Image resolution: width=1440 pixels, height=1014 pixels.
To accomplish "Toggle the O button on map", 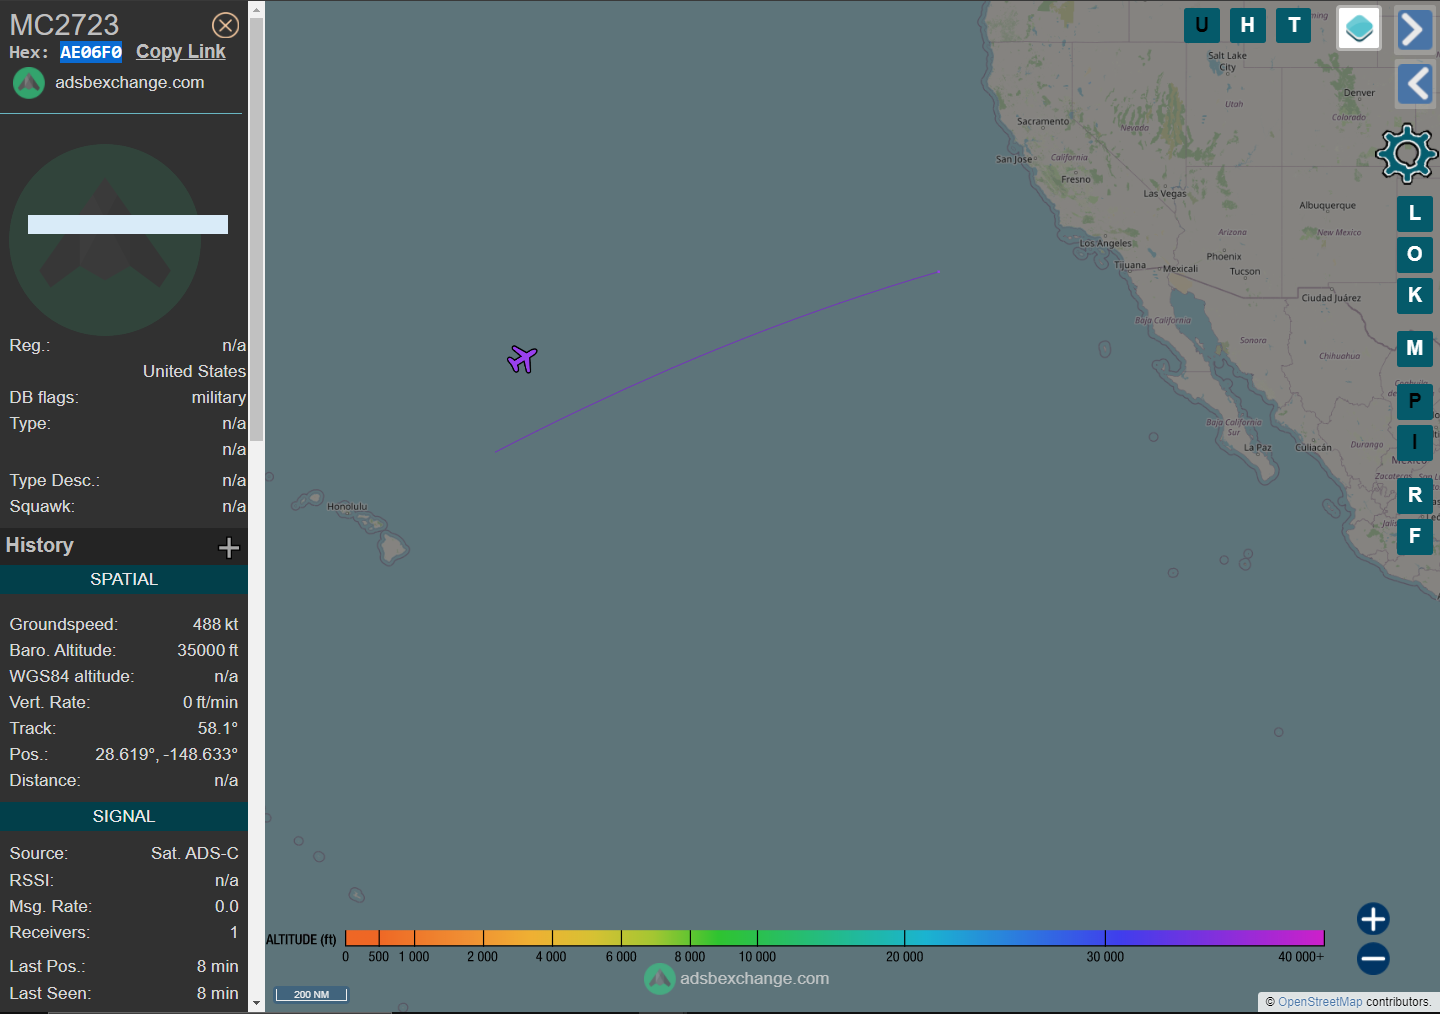I will coord(1415,254).
